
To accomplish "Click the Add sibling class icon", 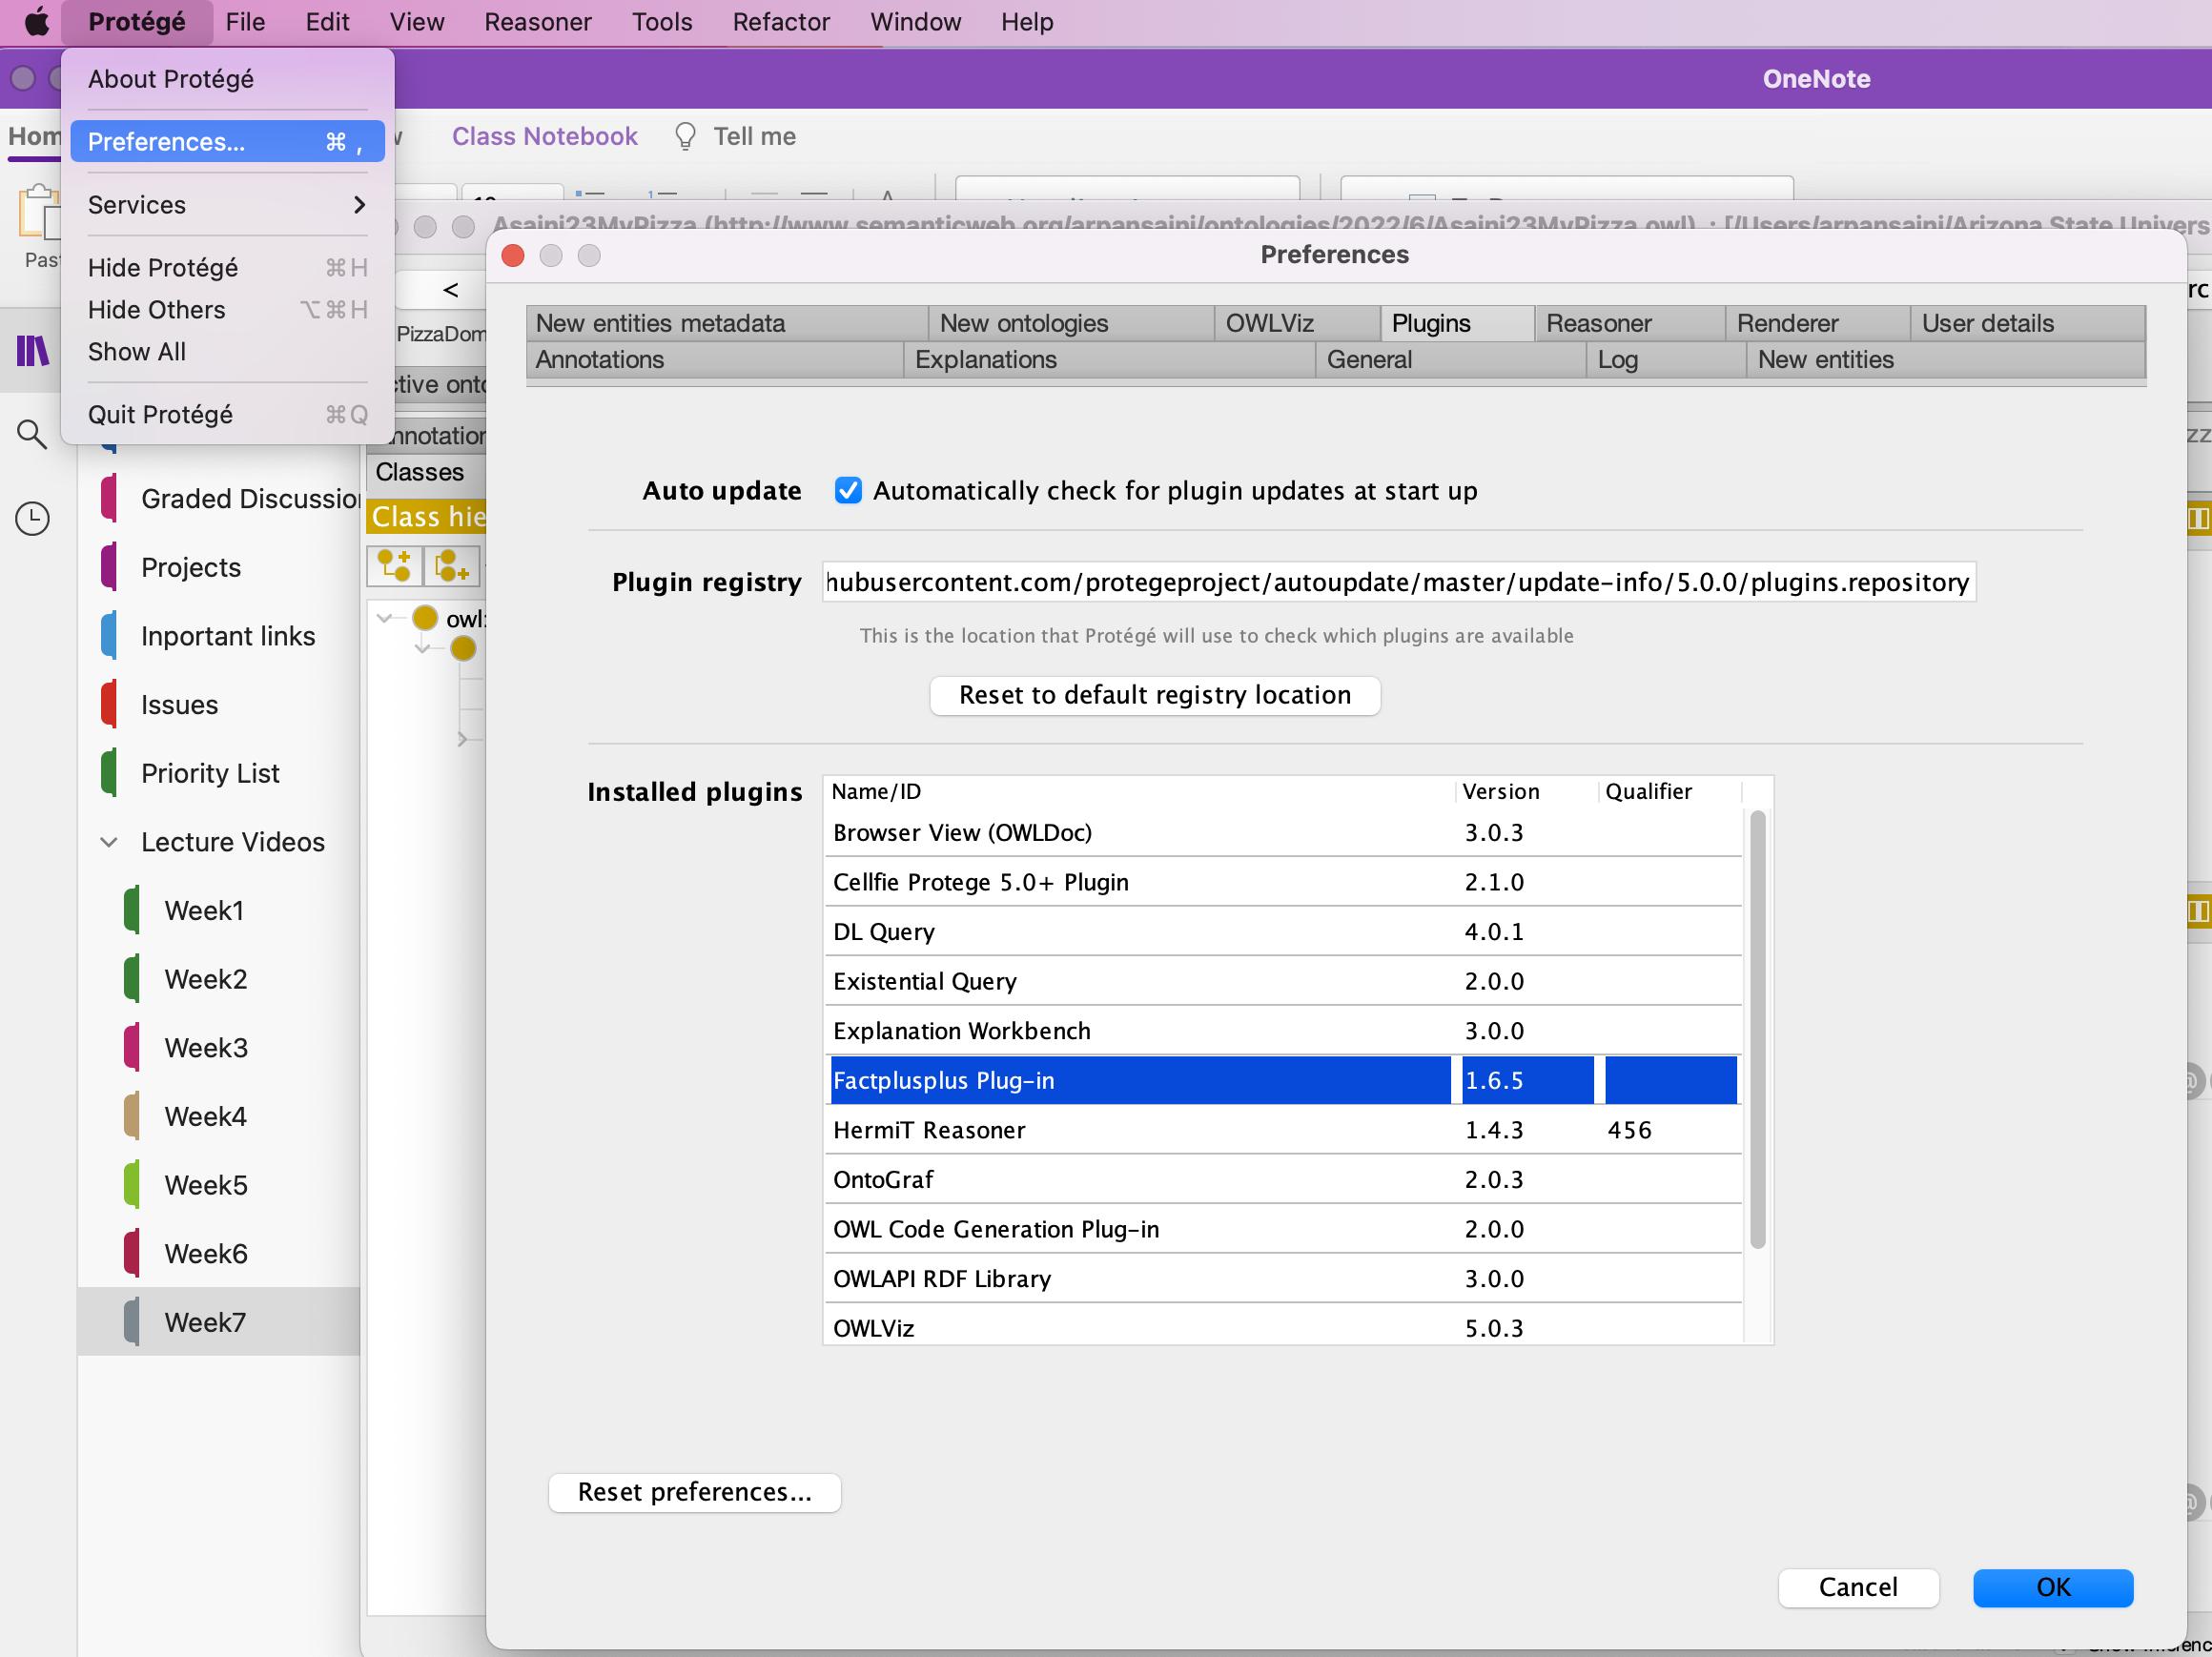I will tap(452, 566).
